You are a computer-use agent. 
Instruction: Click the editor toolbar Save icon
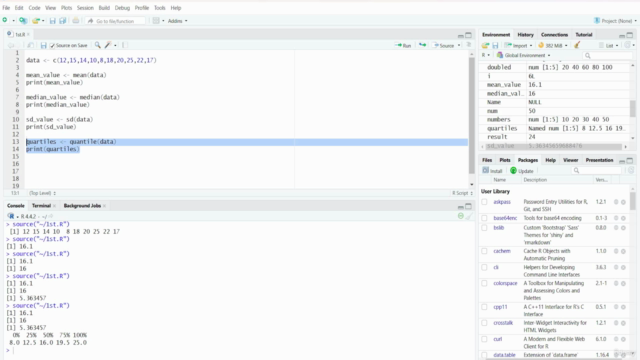pos(43,45)
